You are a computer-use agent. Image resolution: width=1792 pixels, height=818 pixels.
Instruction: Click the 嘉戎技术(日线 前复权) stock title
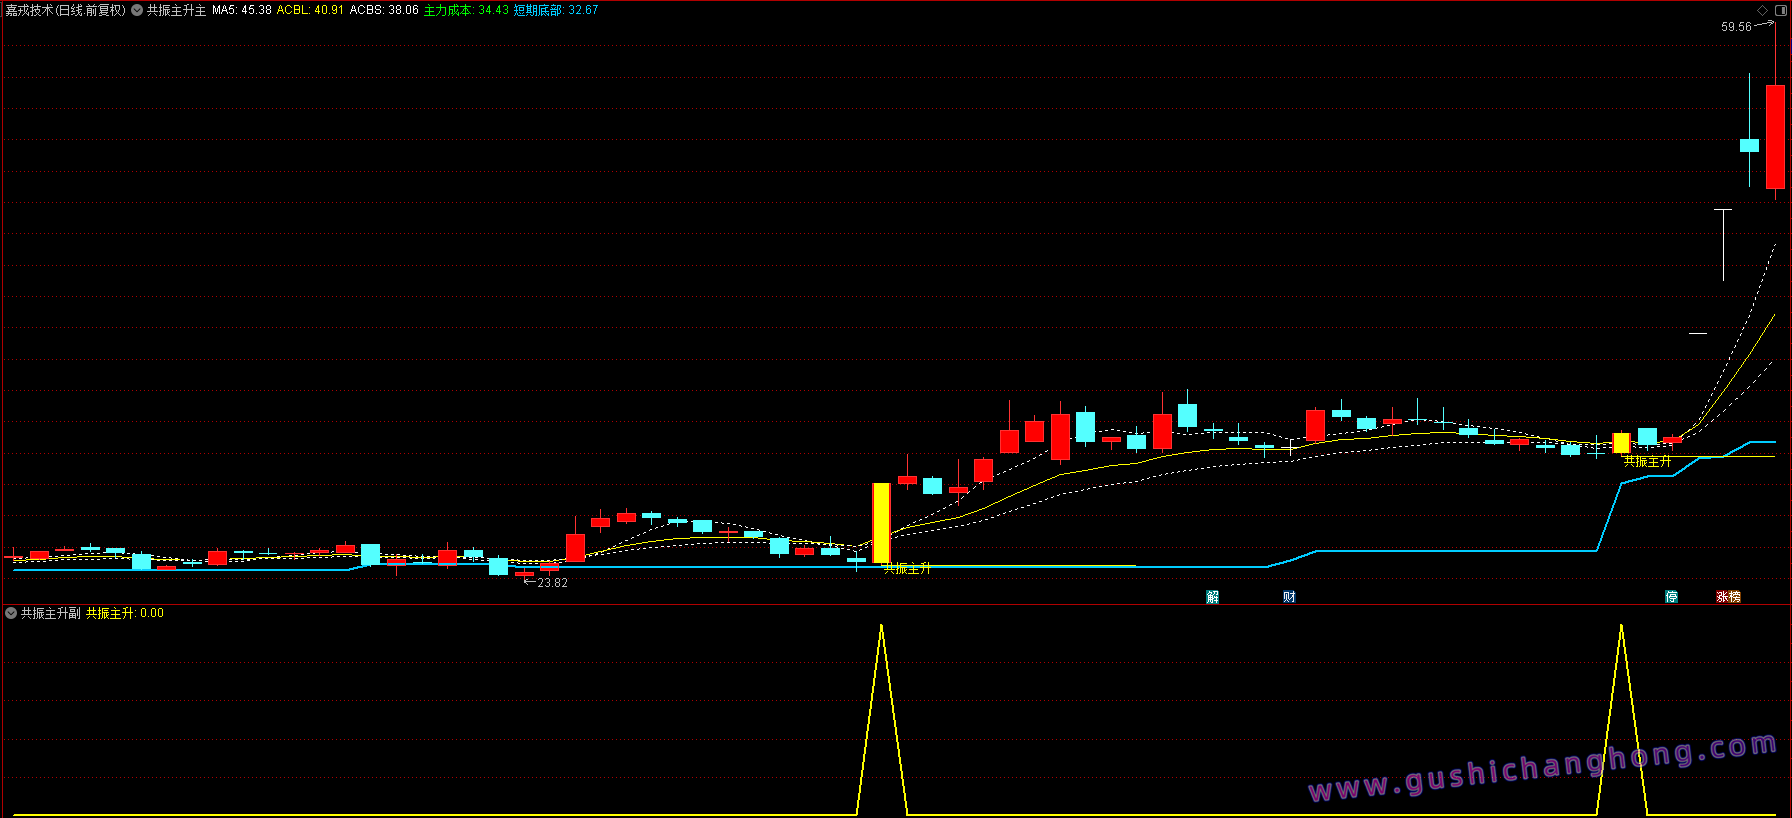point(66,10)
